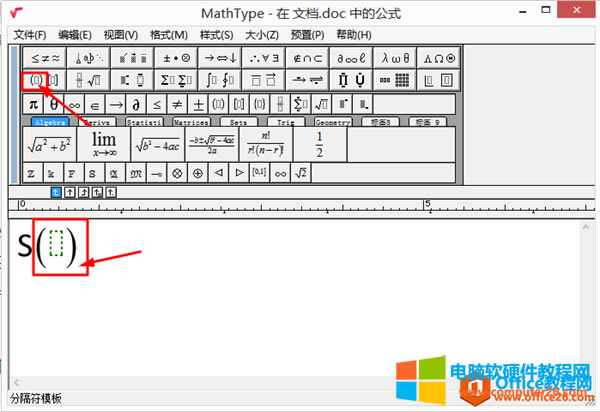Open the 格式(M) menu
The width and height of the screenshot is (600, 412).
tap(169, 35)
